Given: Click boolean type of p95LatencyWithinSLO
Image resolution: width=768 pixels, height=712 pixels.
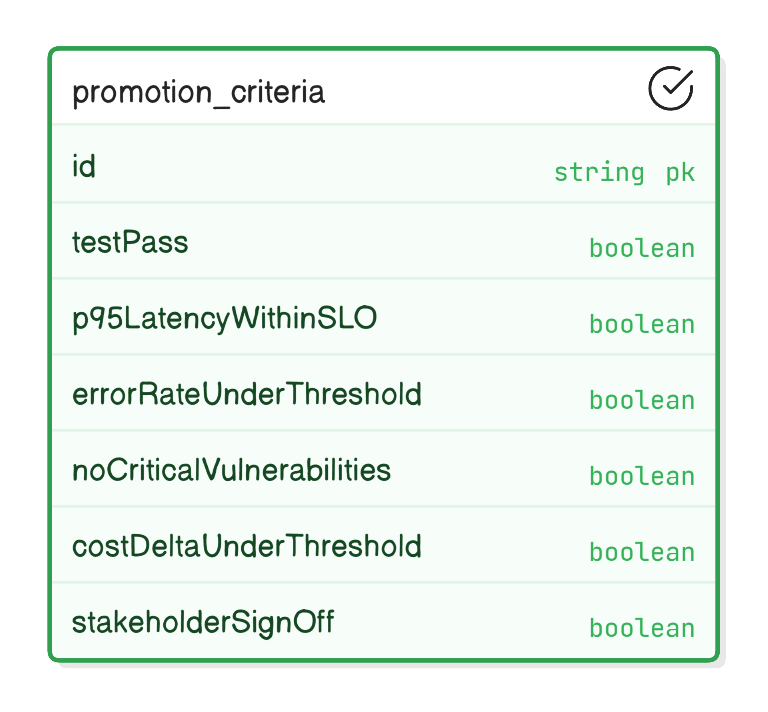Looking at the screenshot, I should [x=642, y=325].
